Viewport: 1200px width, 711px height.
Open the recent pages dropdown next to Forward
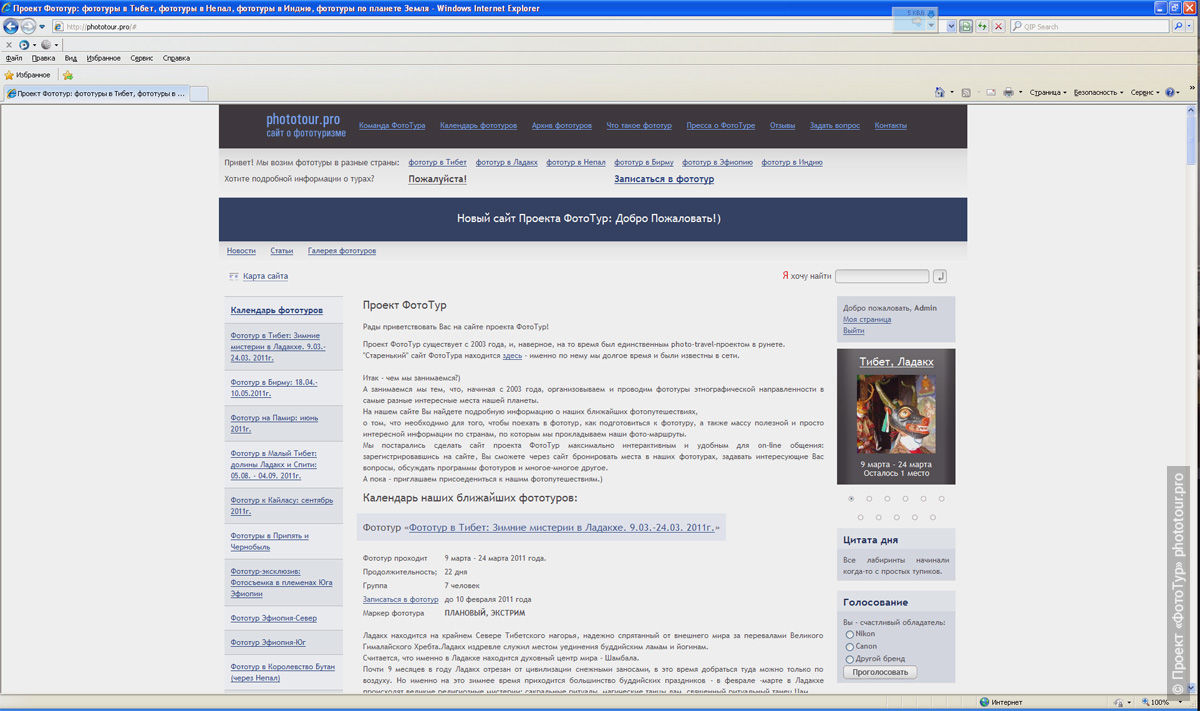[42, 27]
